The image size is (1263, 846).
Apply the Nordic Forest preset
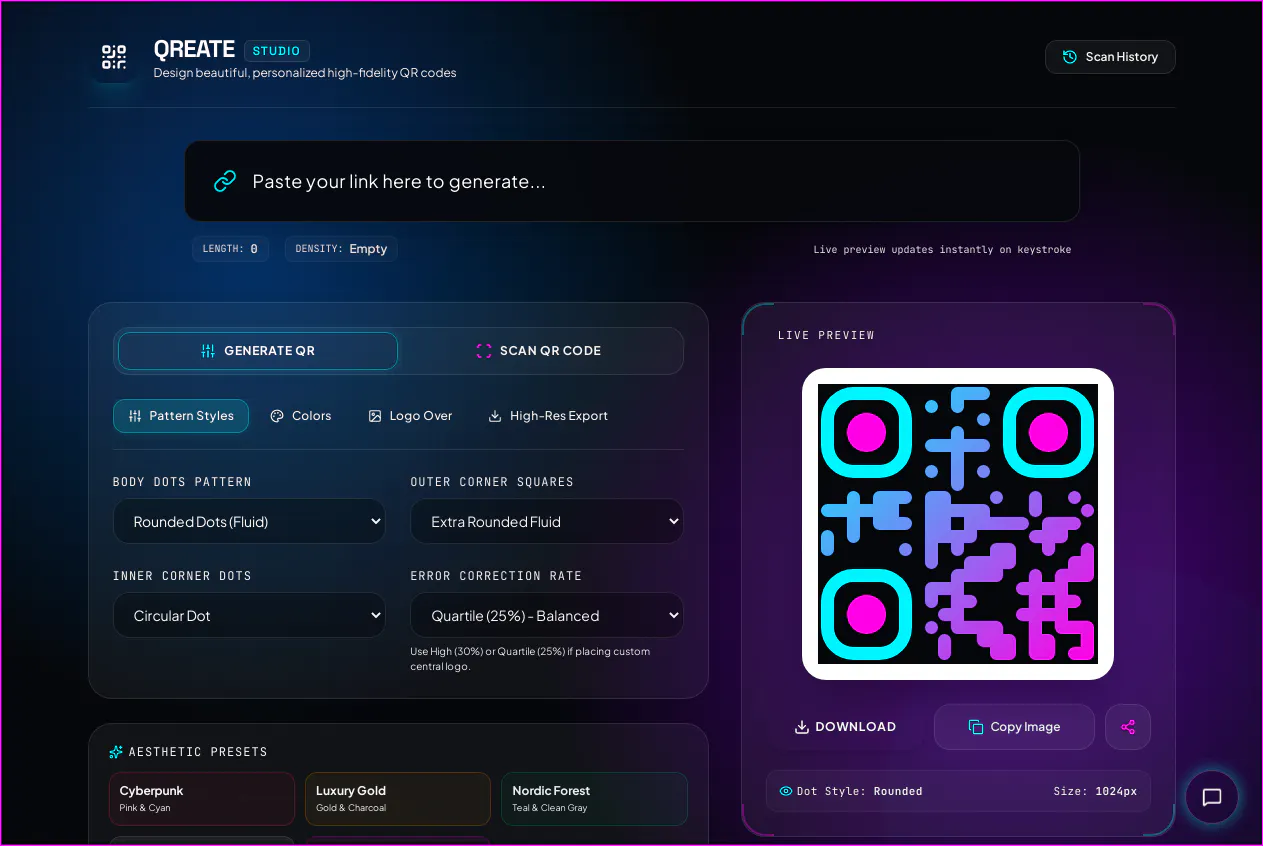(x=594, y=798)
